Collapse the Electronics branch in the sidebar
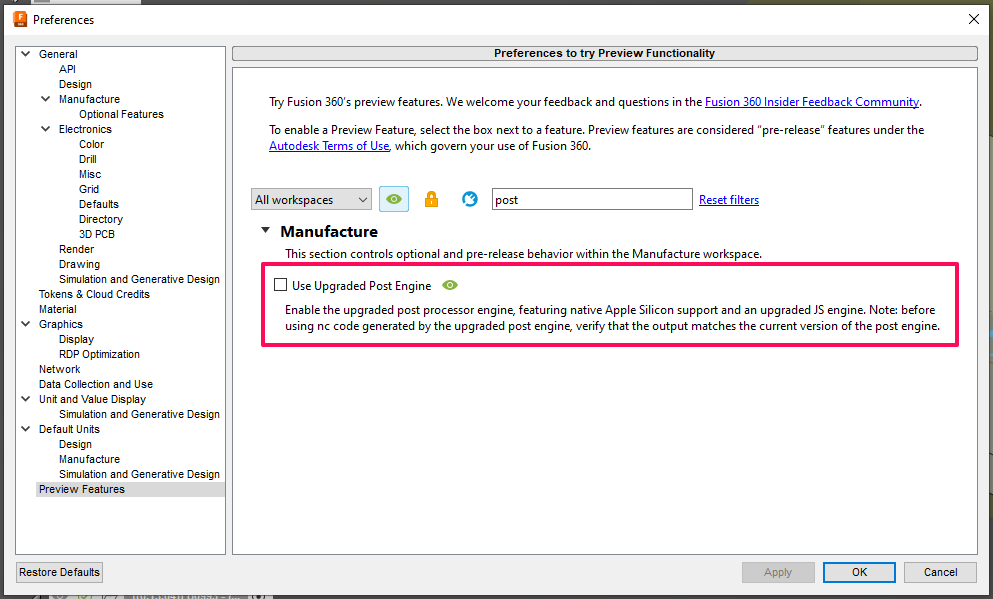The image size is (993, 599). tap(44, 129)
